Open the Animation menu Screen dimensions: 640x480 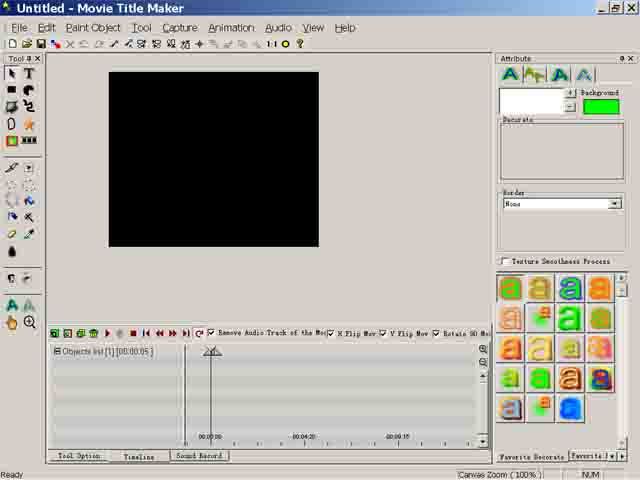click(230, 28)
